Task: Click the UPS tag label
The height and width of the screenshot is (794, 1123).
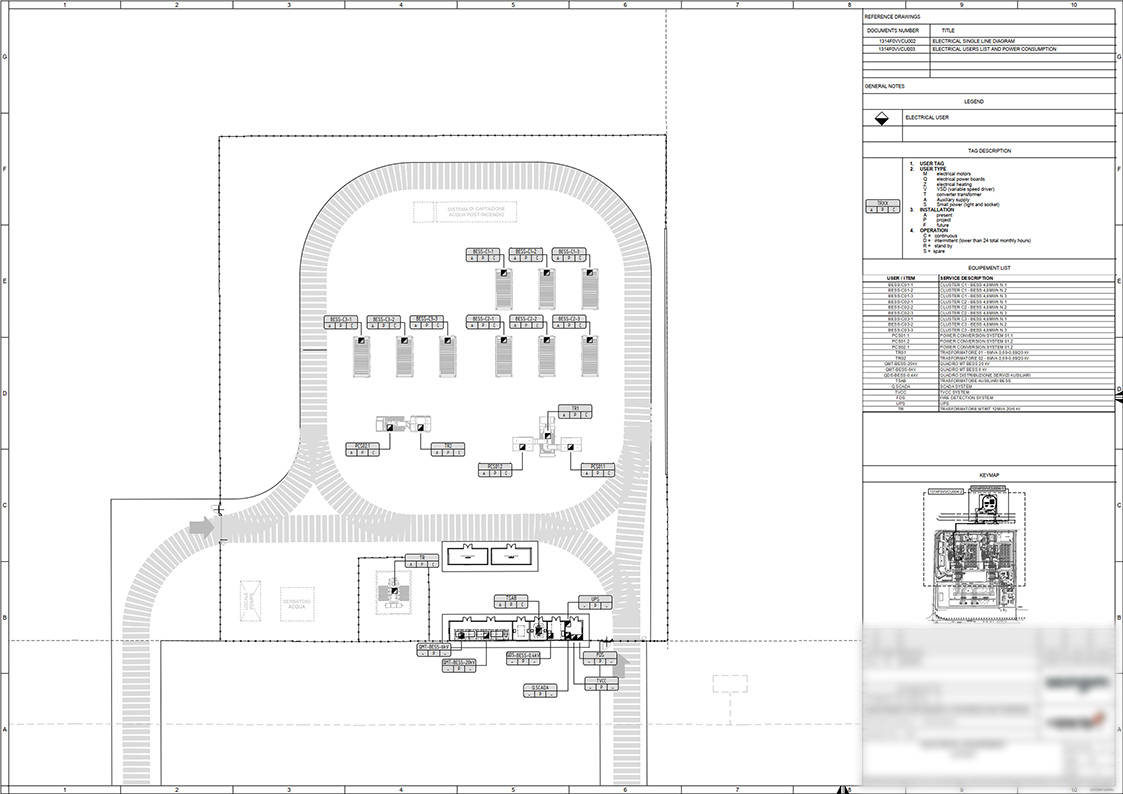Action: coord(595,599)
